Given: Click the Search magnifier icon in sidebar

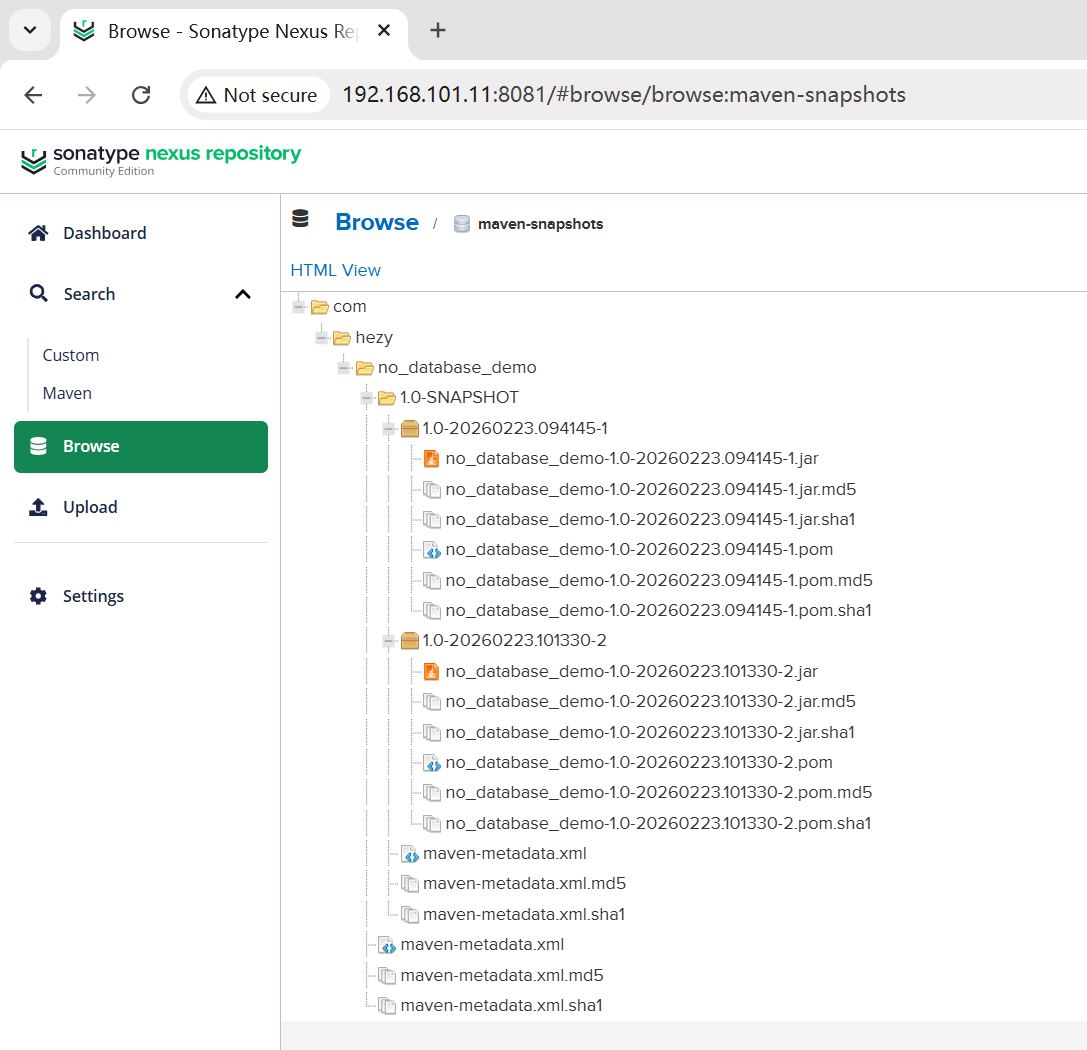Looking at the screenshot, I should click(x=38, y=294).
